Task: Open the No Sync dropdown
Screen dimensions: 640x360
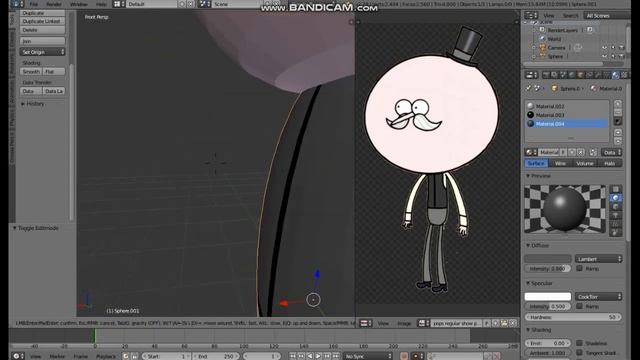Action: tap(367, 356)
